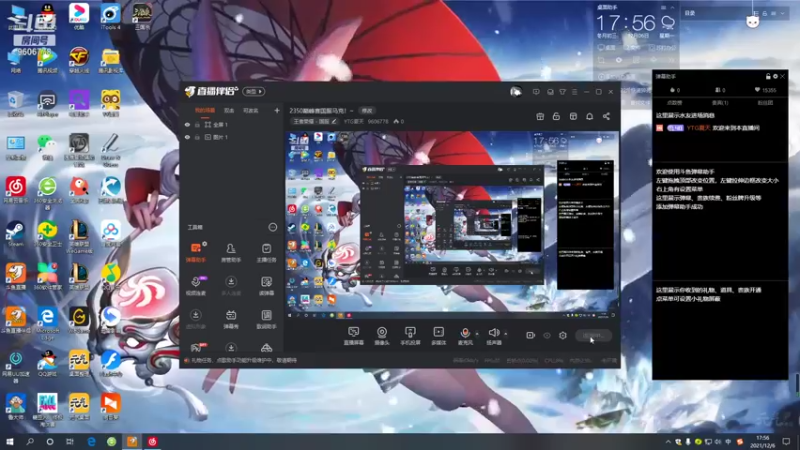Click the taskbar search magnifier icon
The image size is (800, 450).
30,441
